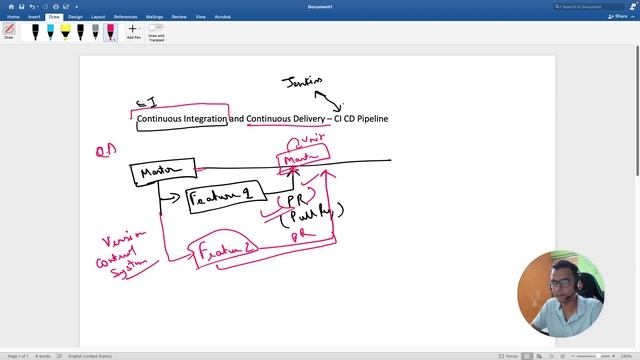Screen dimensions: 640x360
Task: Switch to the Insert tab
Action: point(34,17)
